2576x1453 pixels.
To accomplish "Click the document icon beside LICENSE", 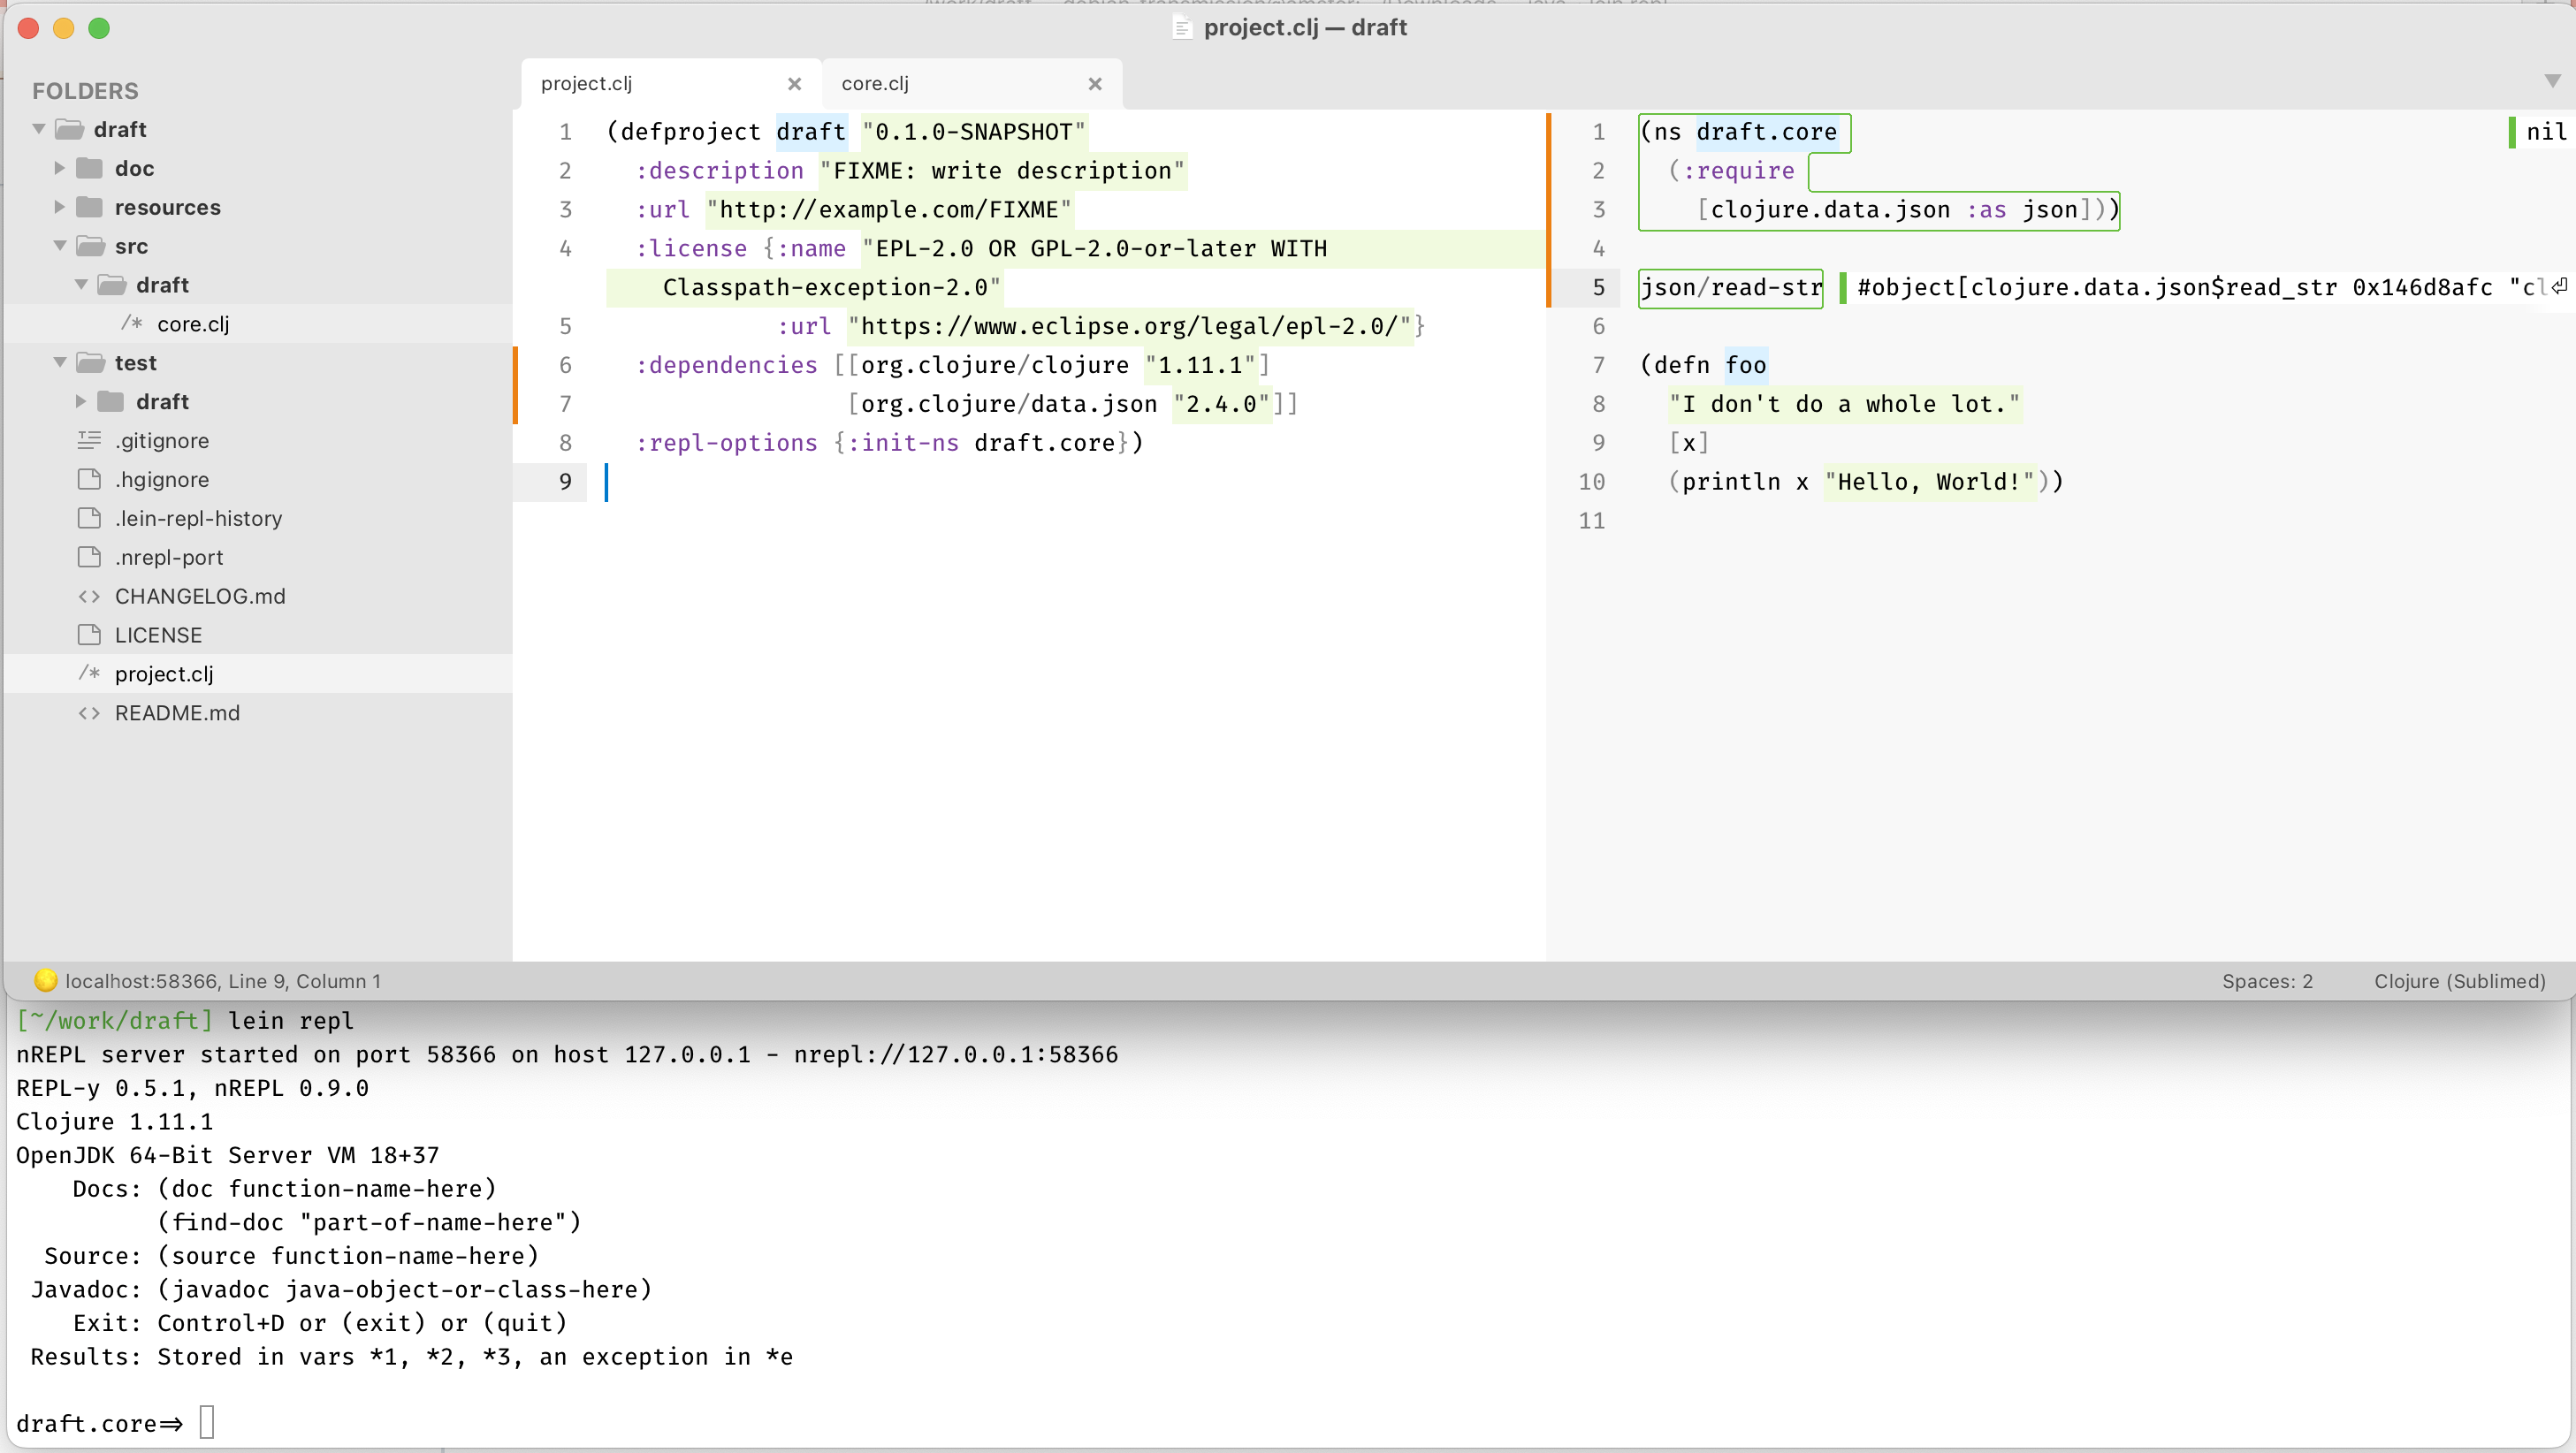I will [x=88, y=634].
